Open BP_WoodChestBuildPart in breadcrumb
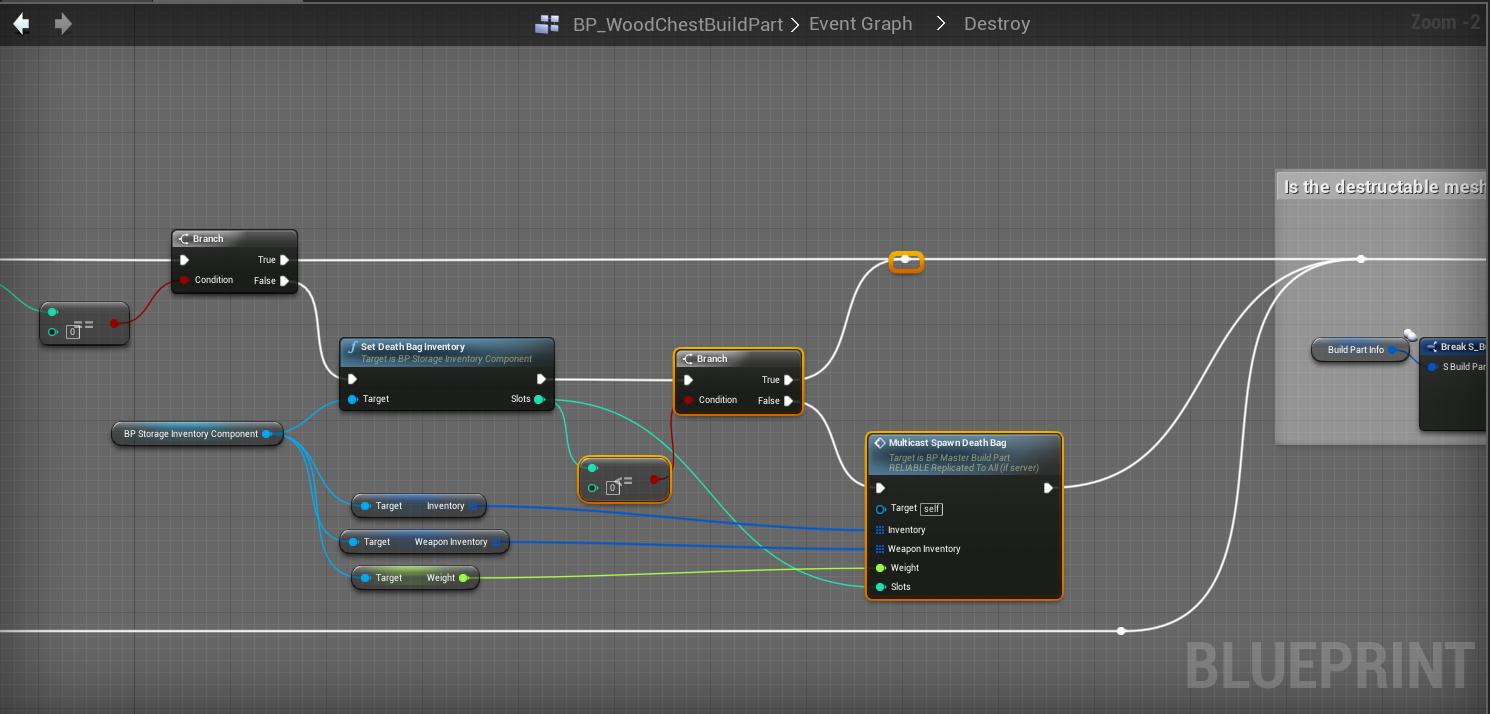 677,25
